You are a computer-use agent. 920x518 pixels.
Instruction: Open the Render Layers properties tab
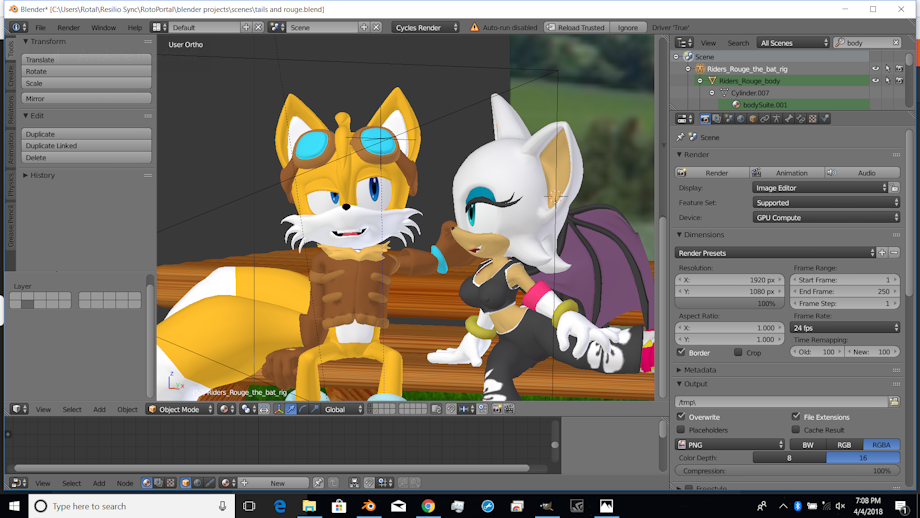tap(716, 119)
